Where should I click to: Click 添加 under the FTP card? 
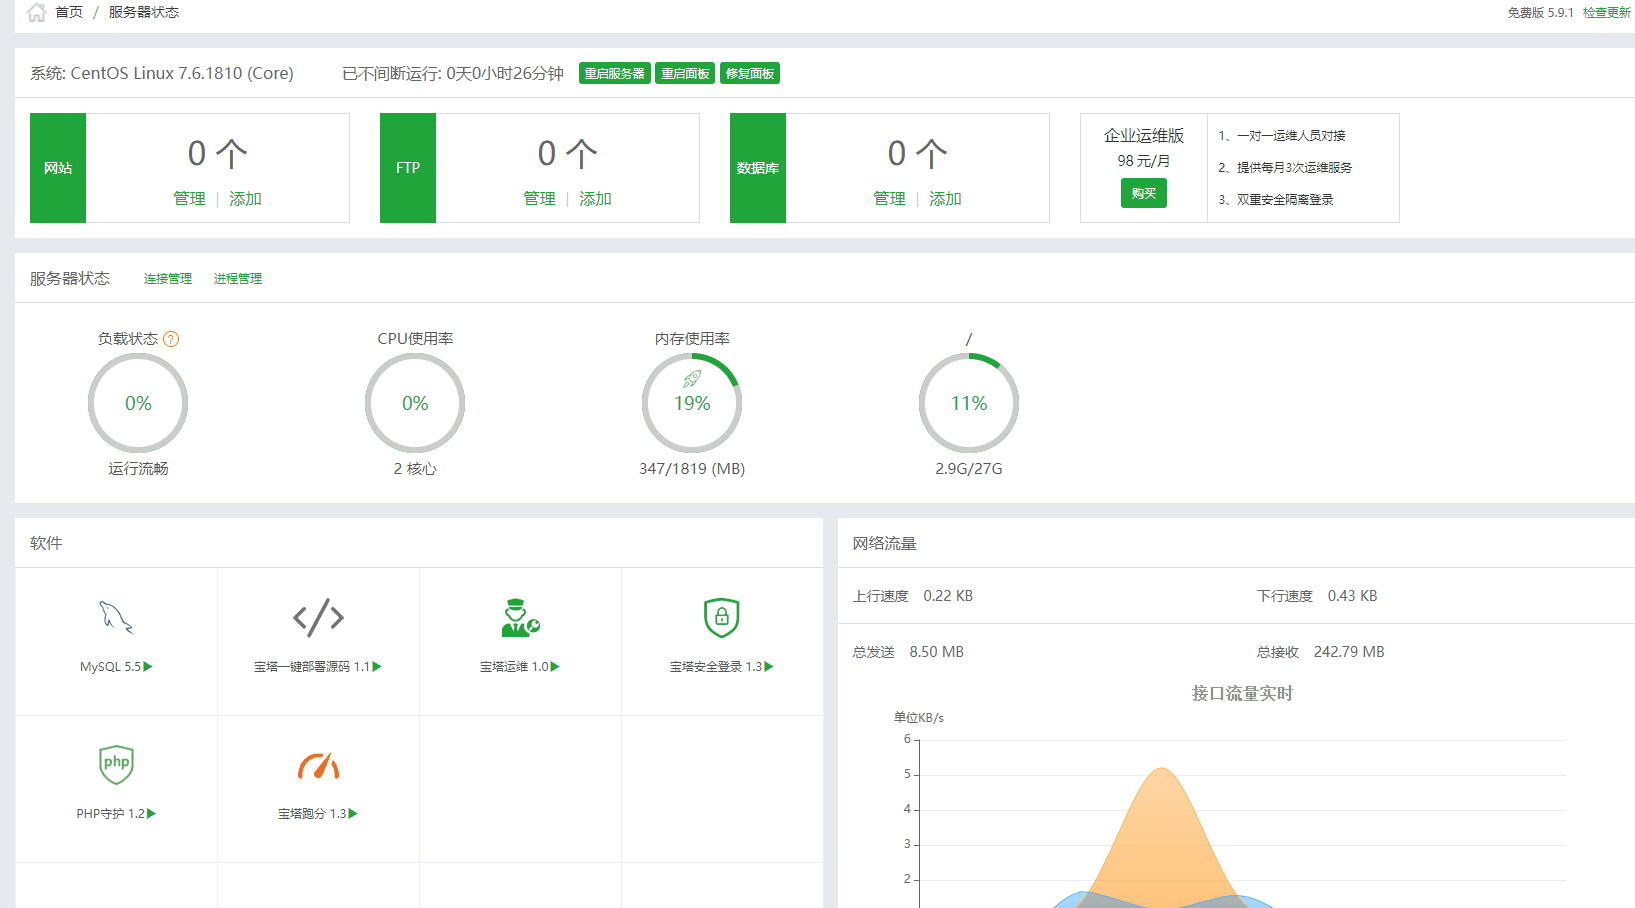pos(595,198)
